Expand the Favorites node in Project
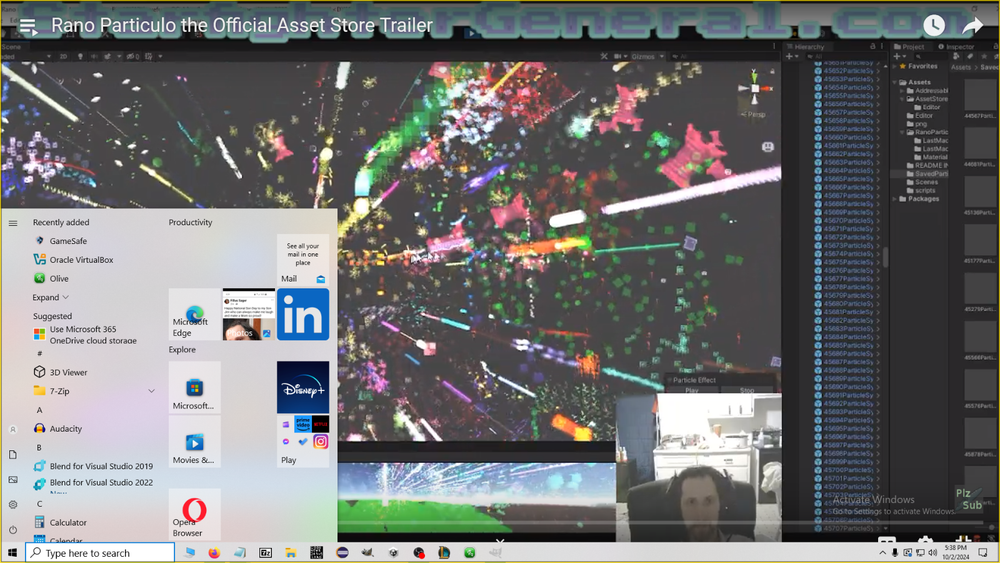The image size is (1000, 563). (x=895, y=66)
